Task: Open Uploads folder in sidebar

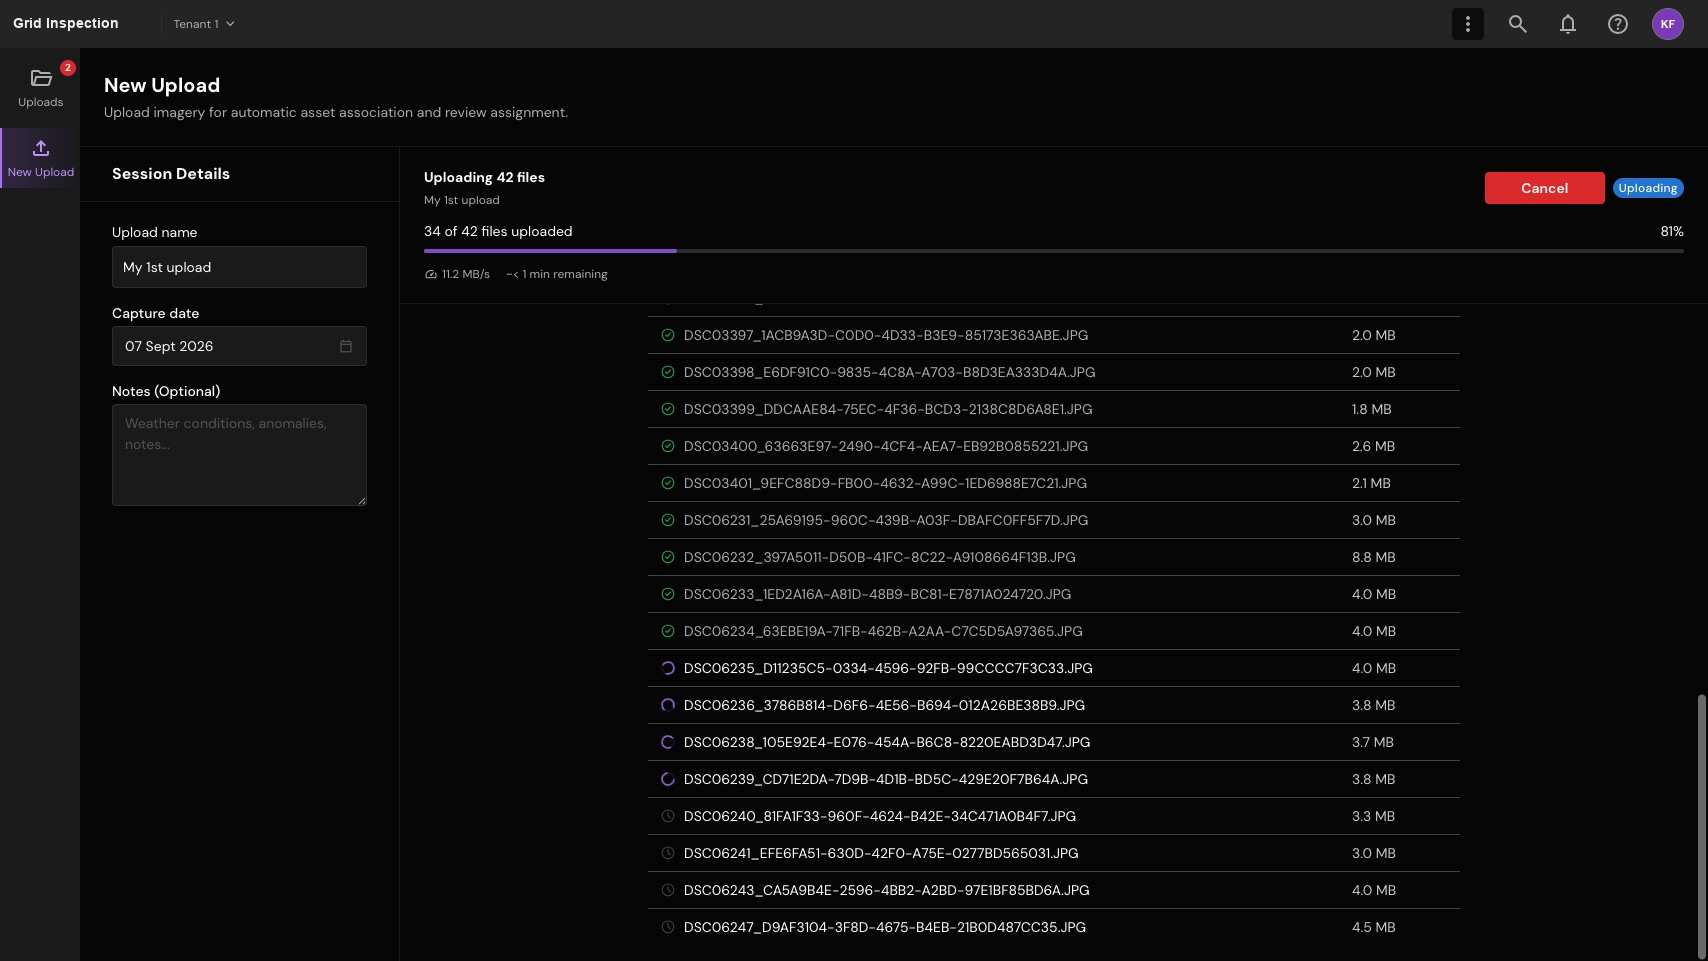Action: point(40,88)
